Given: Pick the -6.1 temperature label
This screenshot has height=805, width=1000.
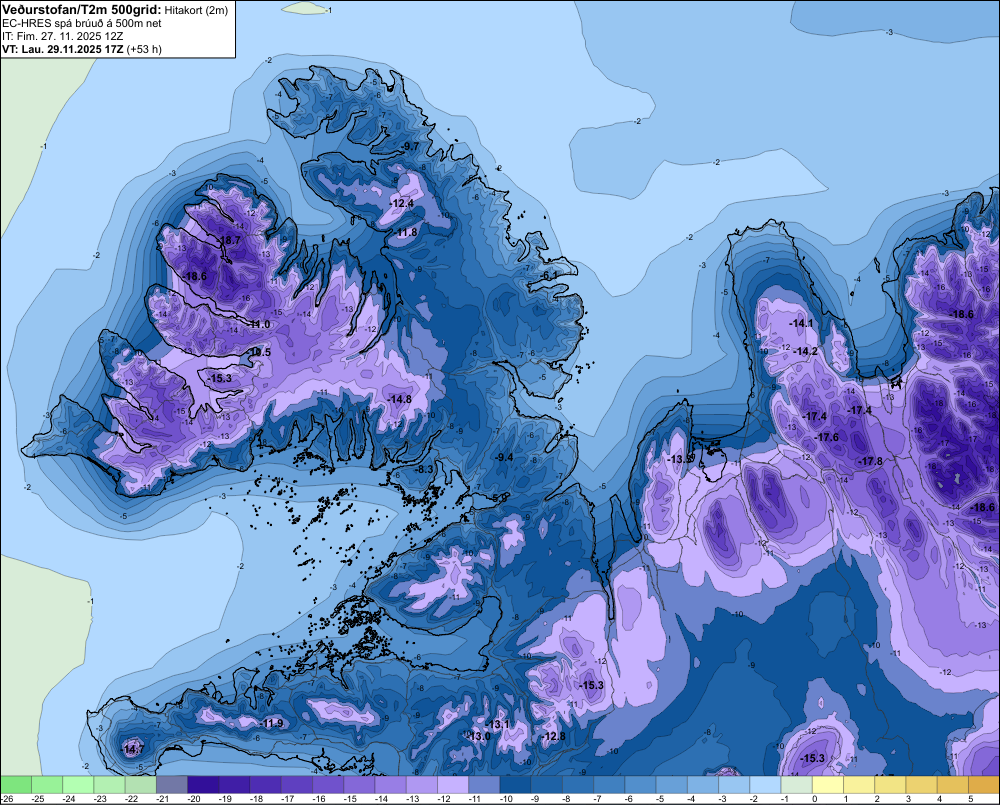Looking at the screenshot, I should (549, 276).
